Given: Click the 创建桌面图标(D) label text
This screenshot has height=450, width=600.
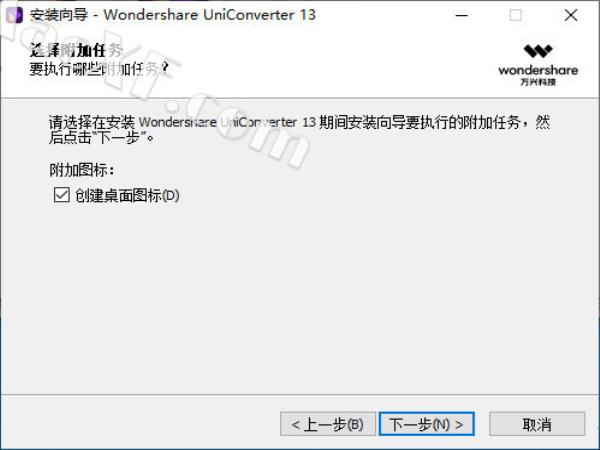Looking at the screenshot, I should click(x=127, y=196).
